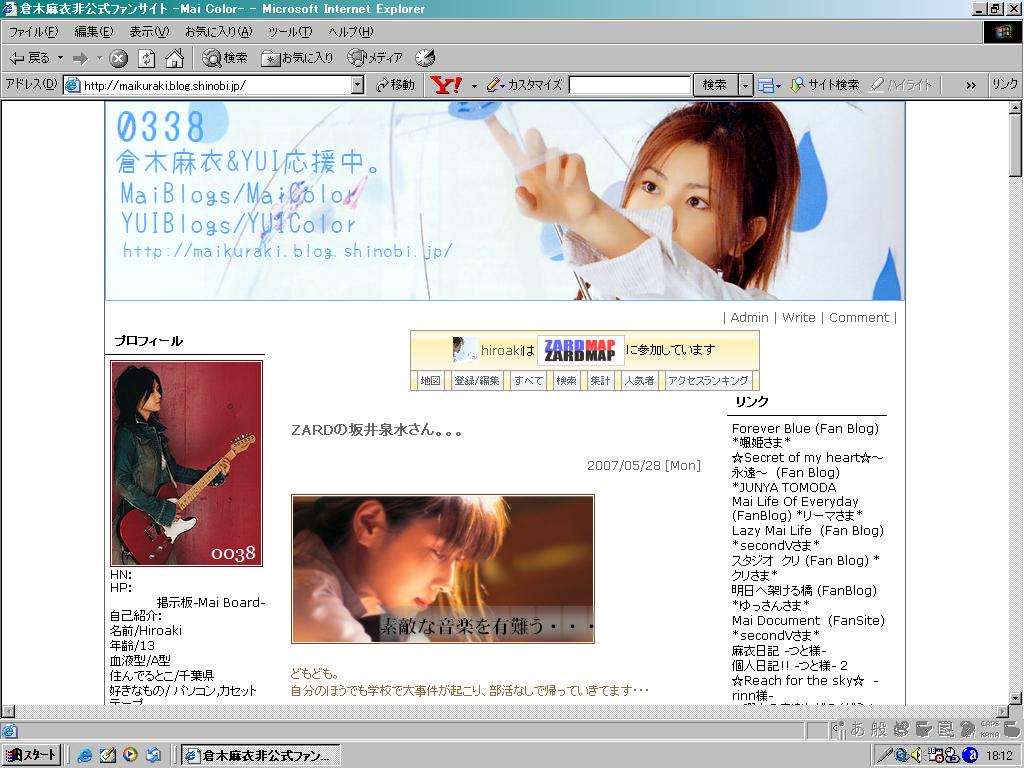Open the ファイル(F) menu

[33, 31]
